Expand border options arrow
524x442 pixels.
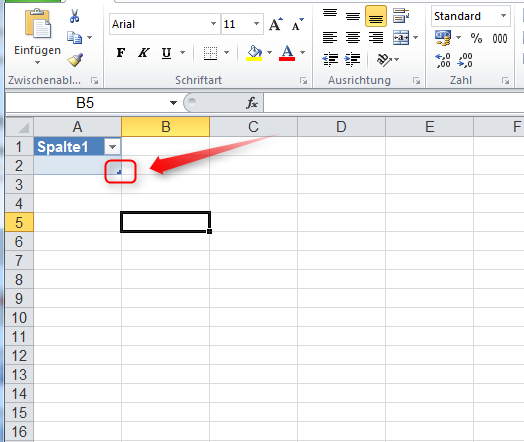226,52
